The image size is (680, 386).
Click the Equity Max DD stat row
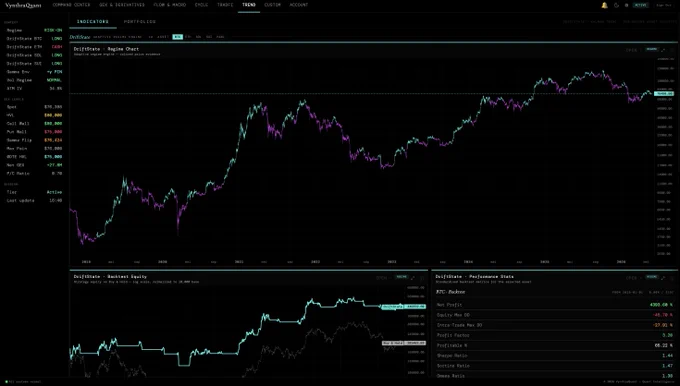pyautogui.click(x=554, y=315)
